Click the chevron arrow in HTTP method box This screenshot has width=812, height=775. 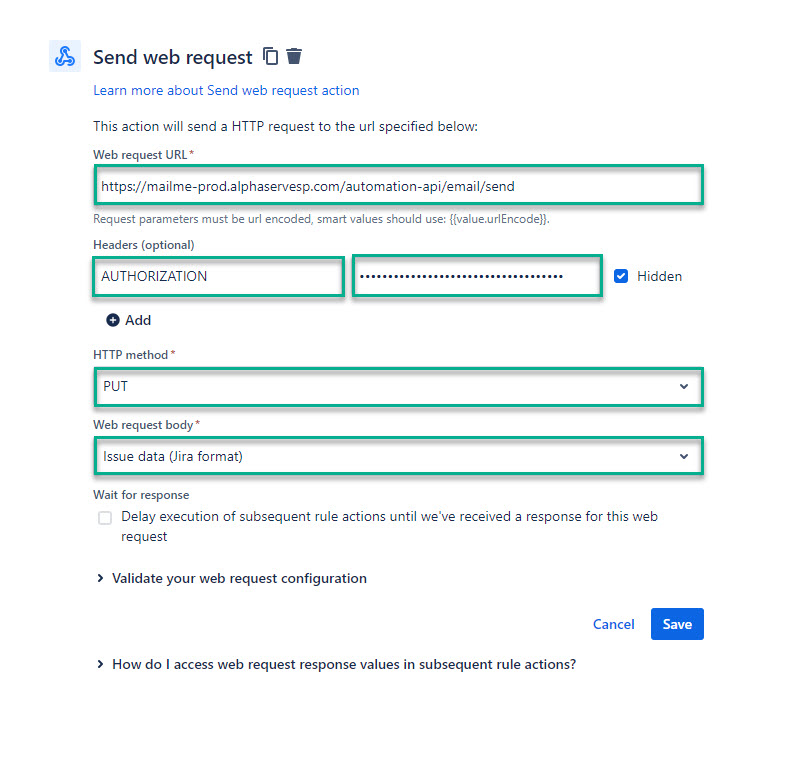[x=684, y=386]
